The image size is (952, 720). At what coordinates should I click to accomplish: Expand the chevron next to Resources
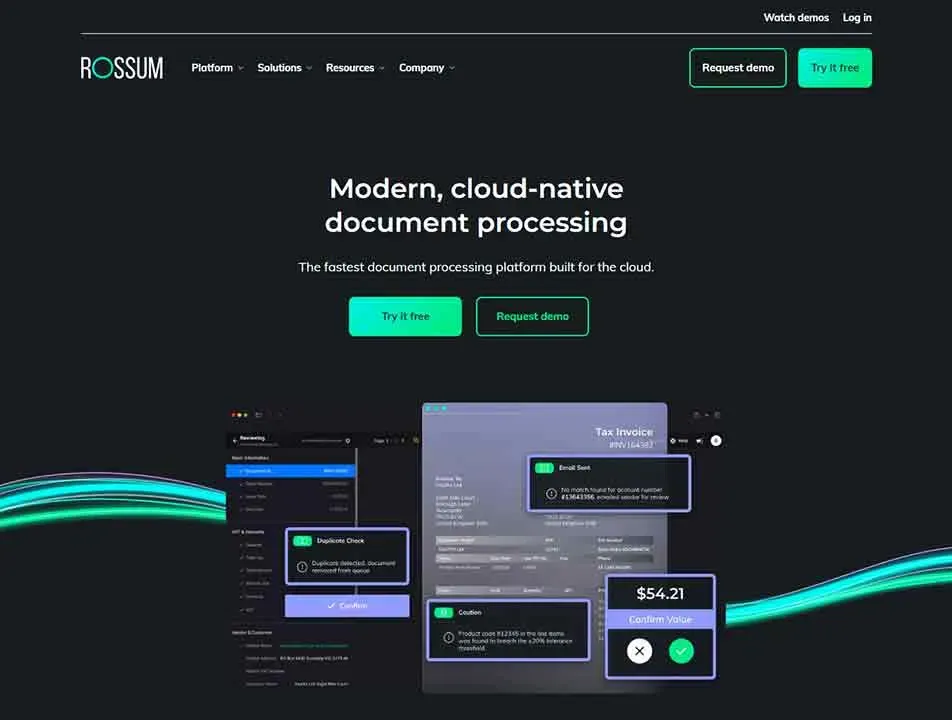[382, 68]
